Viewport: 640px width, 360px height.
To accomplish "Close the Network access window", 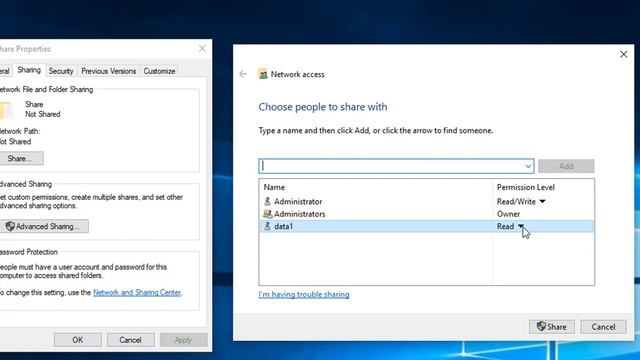I will (623, 54).
